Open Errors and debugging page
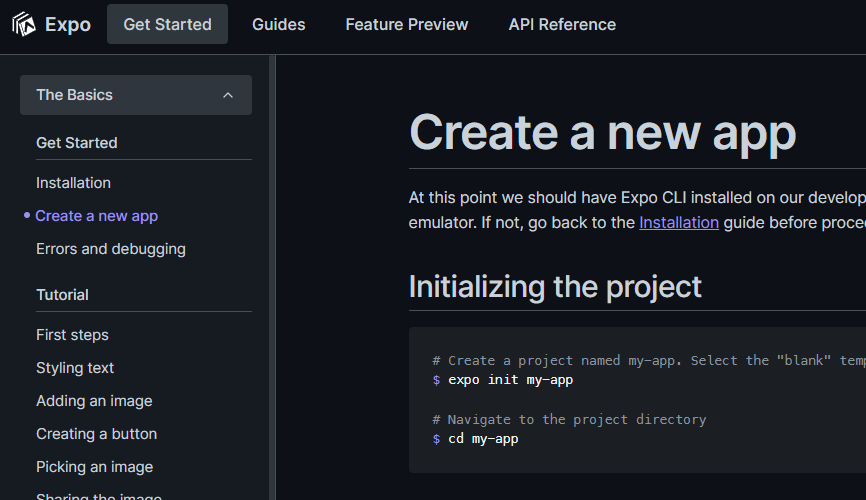Image resolution: width=866 pixels, height=500 pixels. point(111,249)
